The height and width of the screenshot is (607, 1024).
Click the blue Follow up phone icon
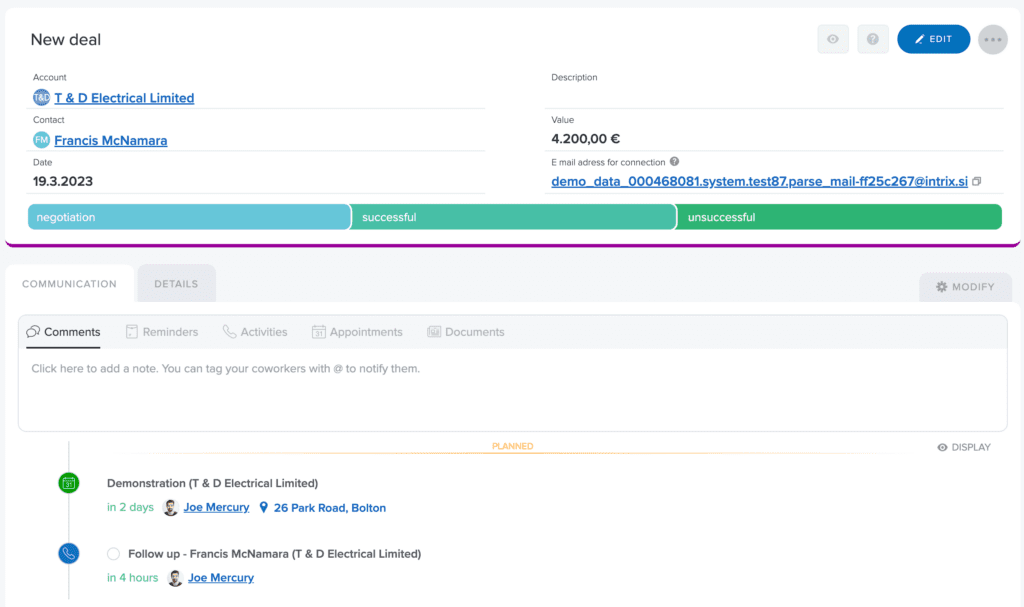(68, 552)
